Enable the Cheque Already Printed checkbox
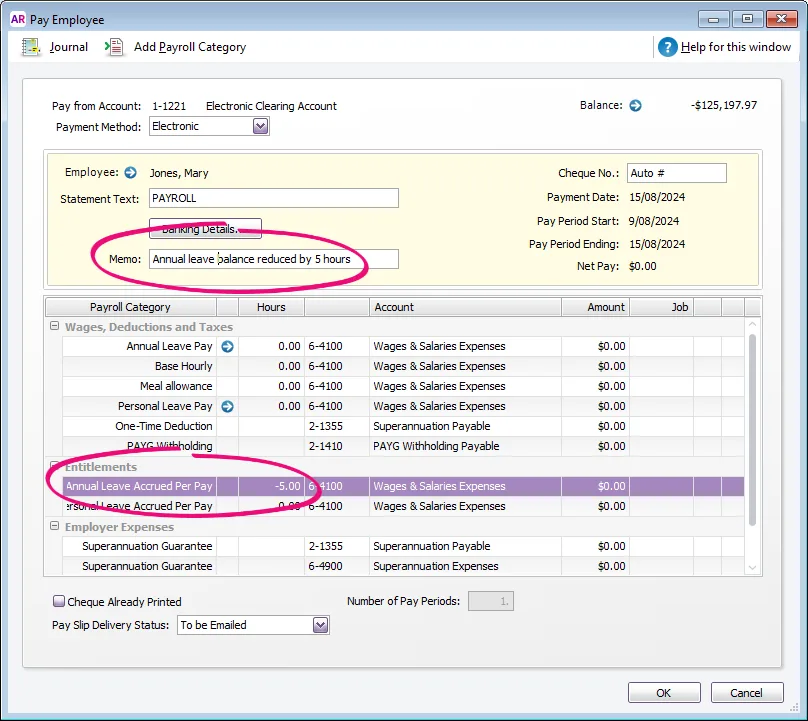The image size is (808, 721). pyautogui.click(x=57, y=600)
